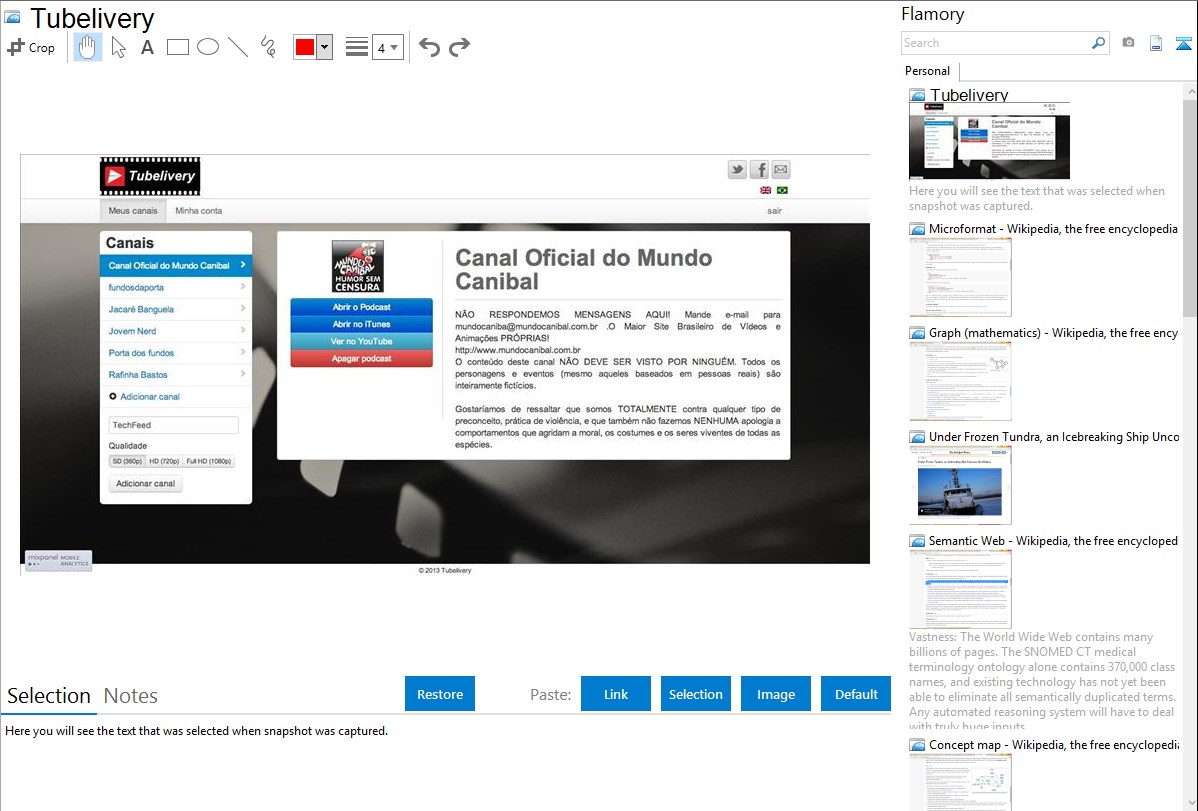Activate the hand pan tool
Viewport: 1198px width, 811px height.
coord(87,47)
